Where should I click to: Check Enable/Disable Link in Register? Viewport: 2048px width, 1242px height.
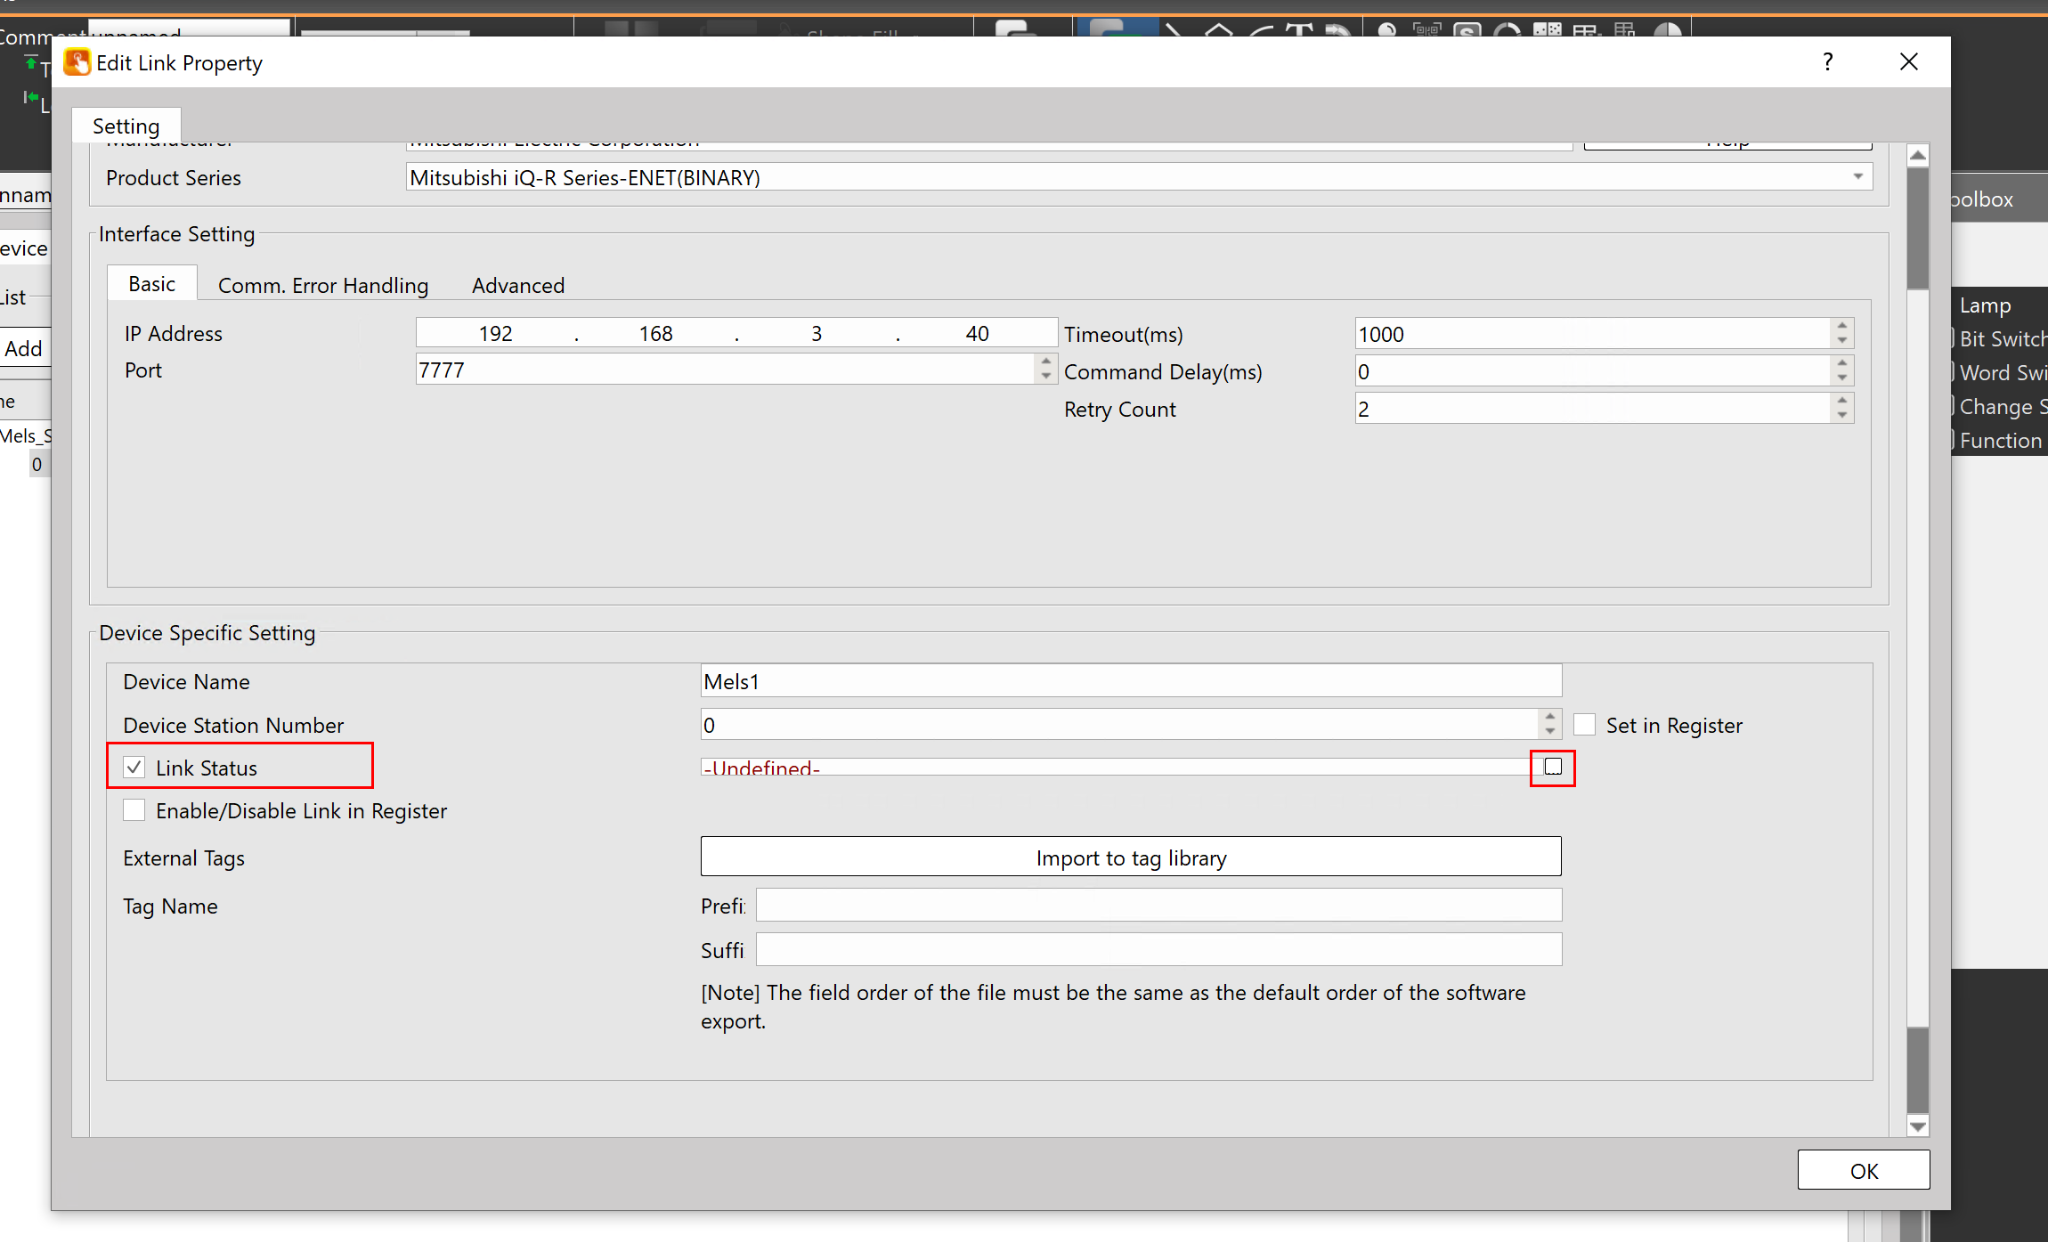point(135,810)
